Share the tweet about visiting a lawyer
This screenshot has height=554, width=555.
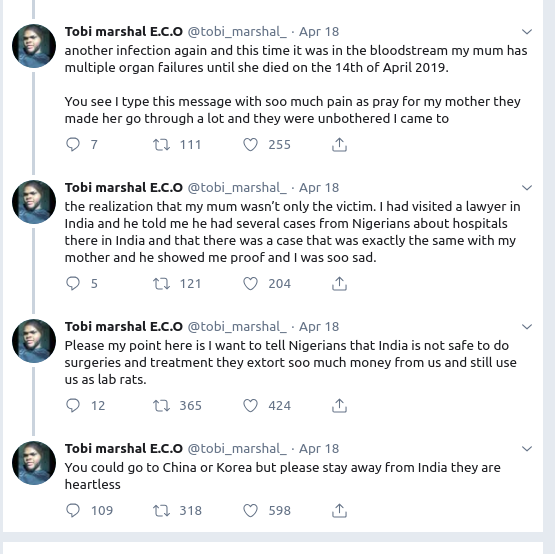[x=339, y=284]
